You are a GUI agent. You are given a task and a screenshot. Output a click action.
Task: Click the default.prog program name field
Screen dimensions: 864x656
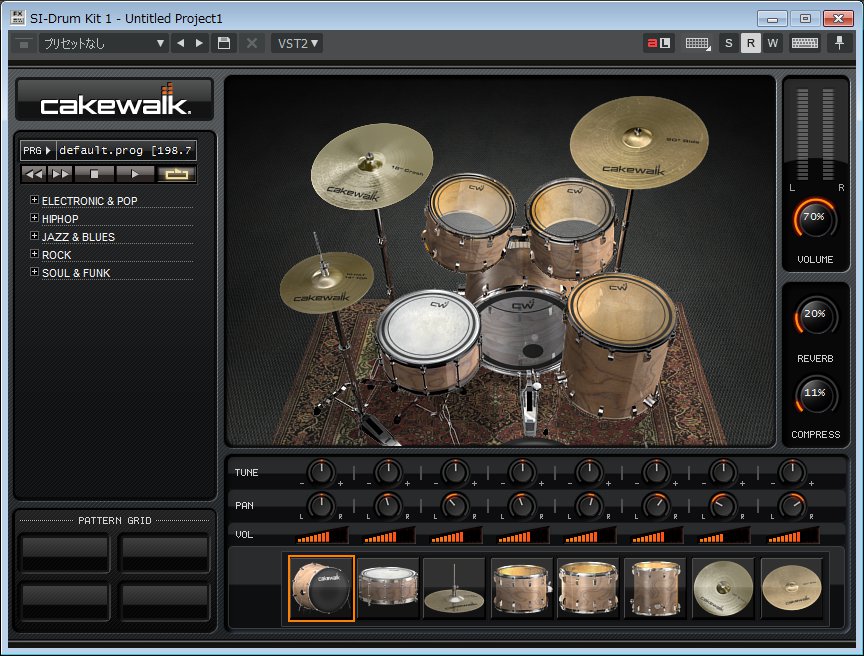pos(126,150)
